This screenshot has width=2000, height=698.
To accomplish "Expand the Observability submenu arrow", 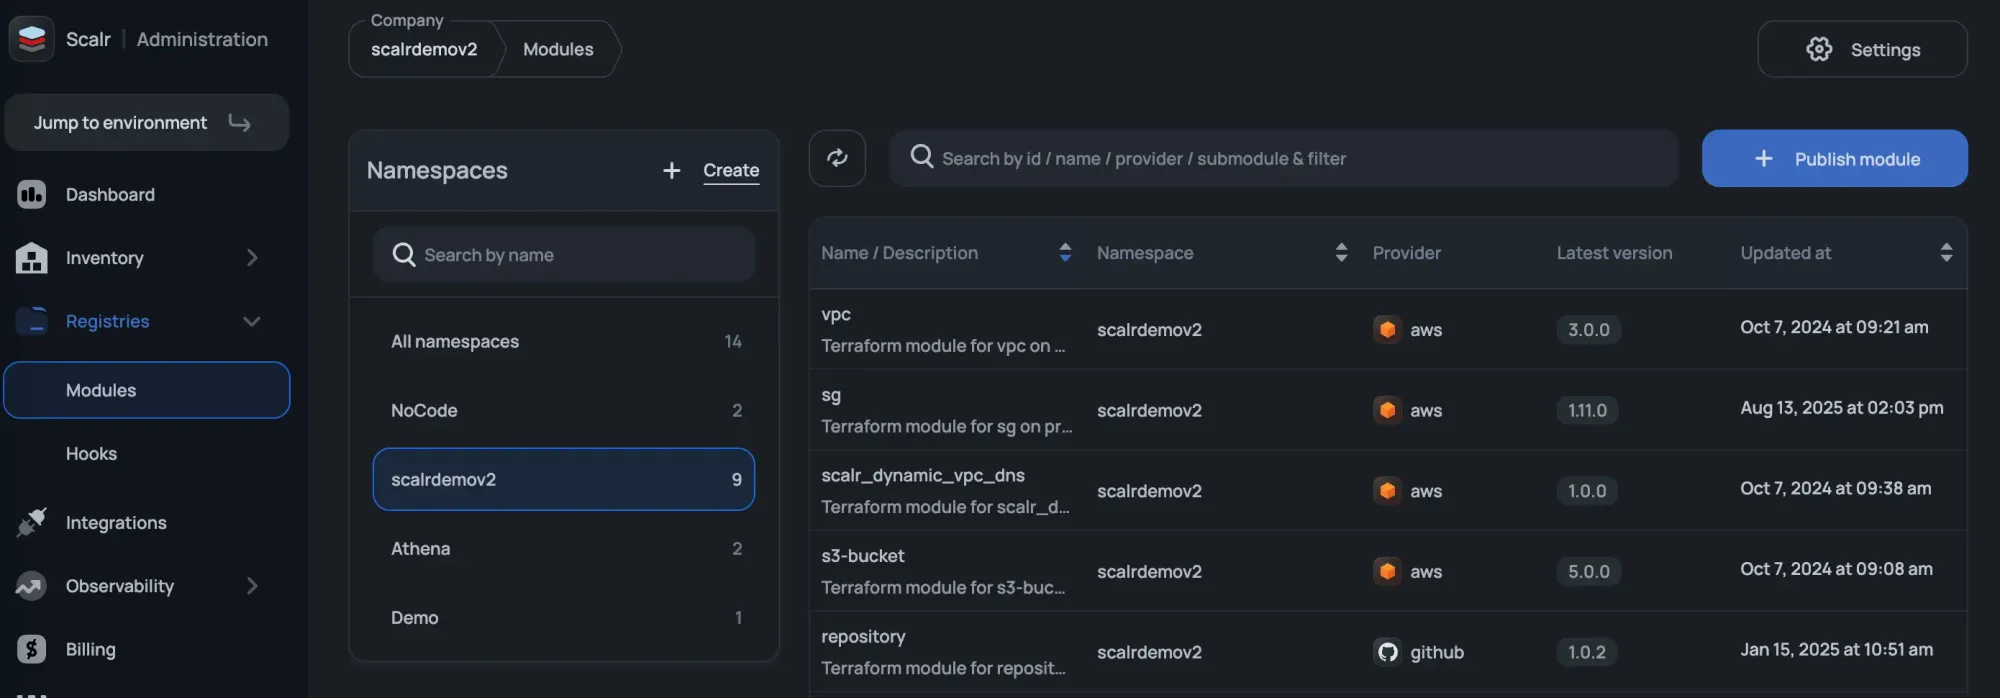I will pyautogui.click(x=252, y=586).
